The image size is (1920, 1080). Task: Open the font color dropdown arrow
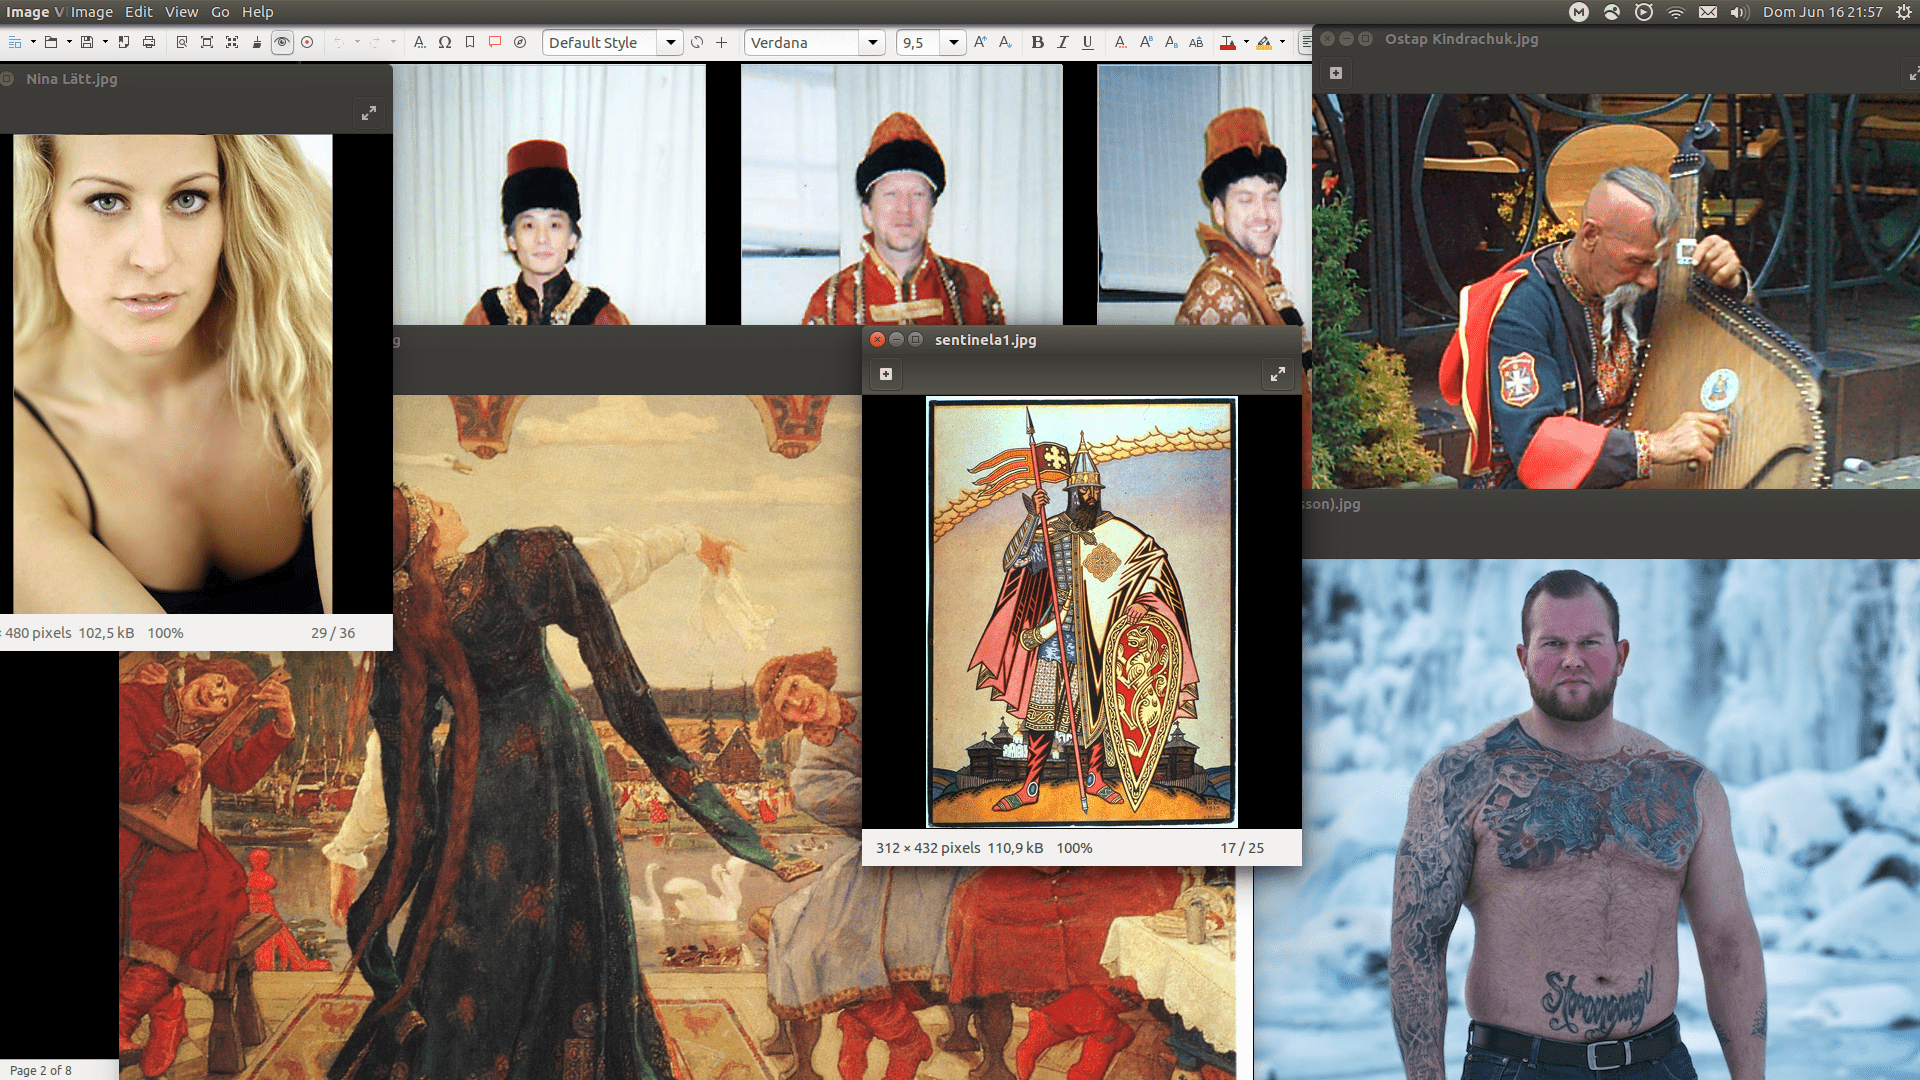1246,43
